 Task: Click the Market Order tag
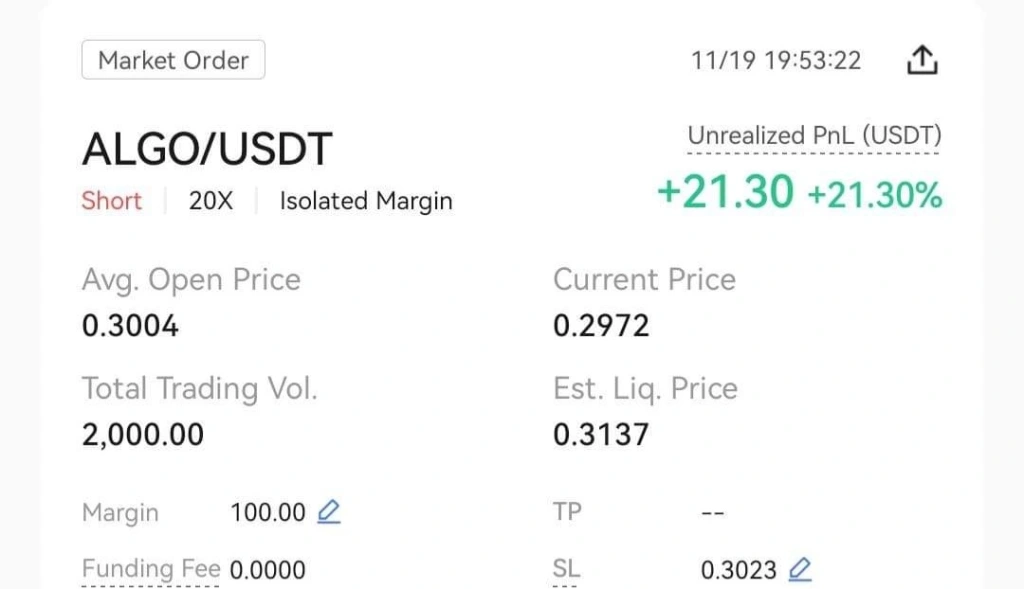173,60
